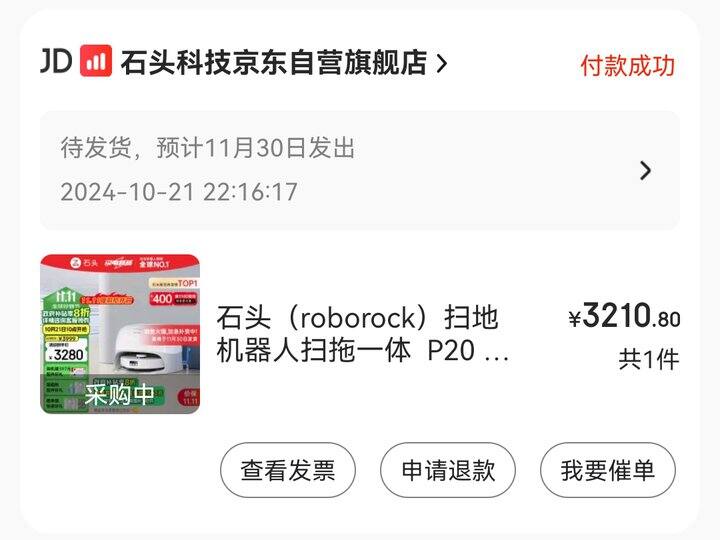720x540 pixels.
Task: Click the red bar-chart store badge icon
Action: (x=96, y=61)
